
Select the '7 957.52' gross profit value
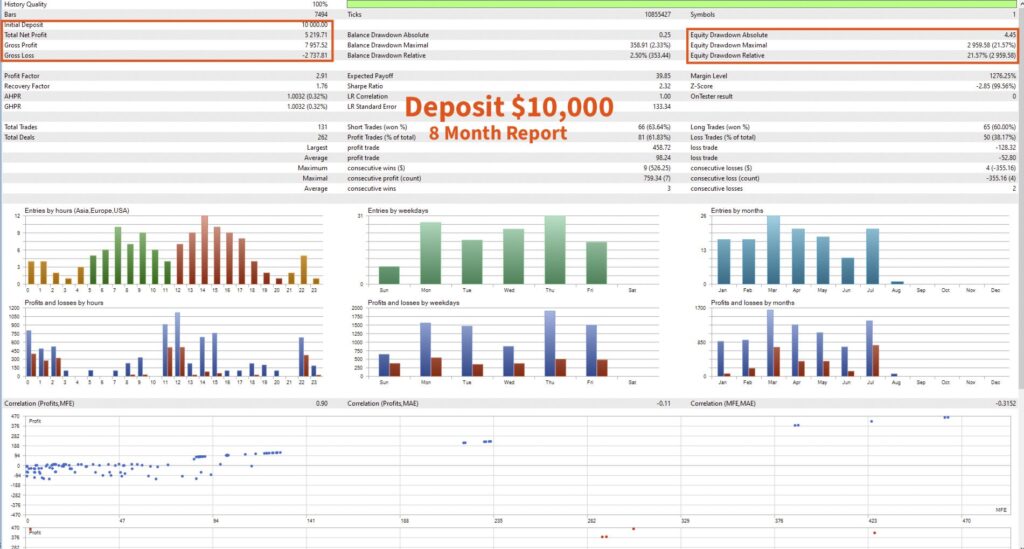pos(316,46)
